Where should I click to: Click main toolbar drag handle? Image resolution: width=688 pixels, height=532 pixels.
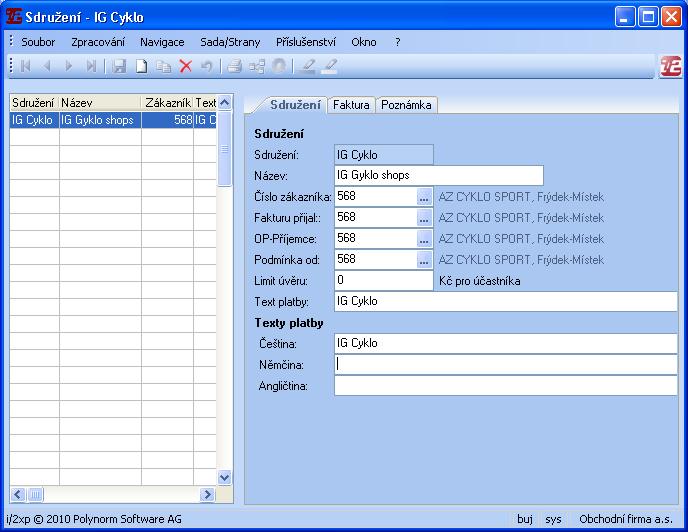pyautogui.click(x=11, y=66)
